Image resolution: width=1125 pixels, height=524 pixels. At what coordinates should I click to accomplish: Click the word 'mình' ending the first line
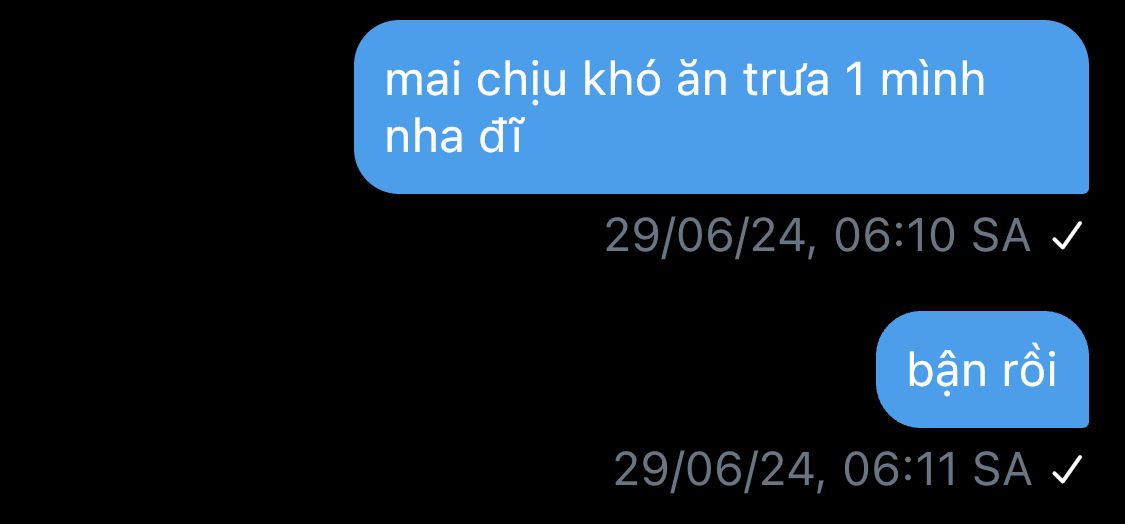tap(932, 79)
